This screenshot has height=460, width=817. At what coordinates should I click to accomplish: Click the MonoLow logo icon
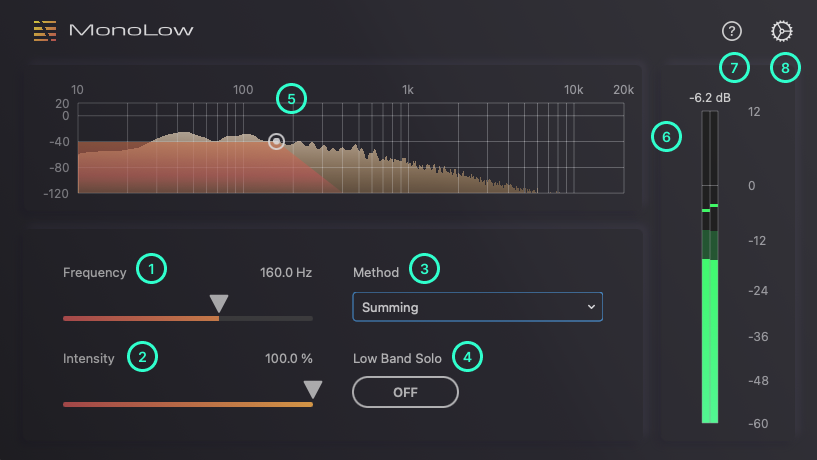(x=44, y=30)
